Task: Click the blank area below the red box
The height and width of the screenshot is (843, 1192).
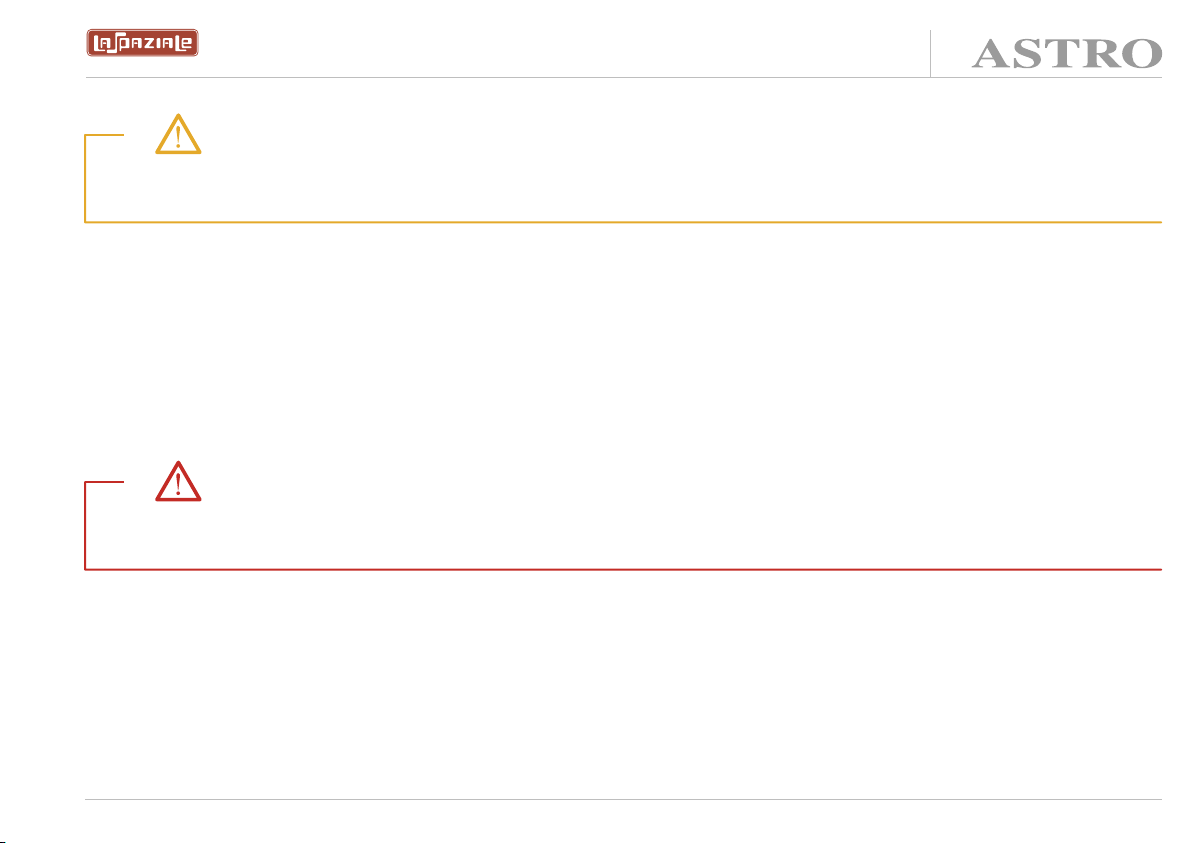Action: [623, 684]
